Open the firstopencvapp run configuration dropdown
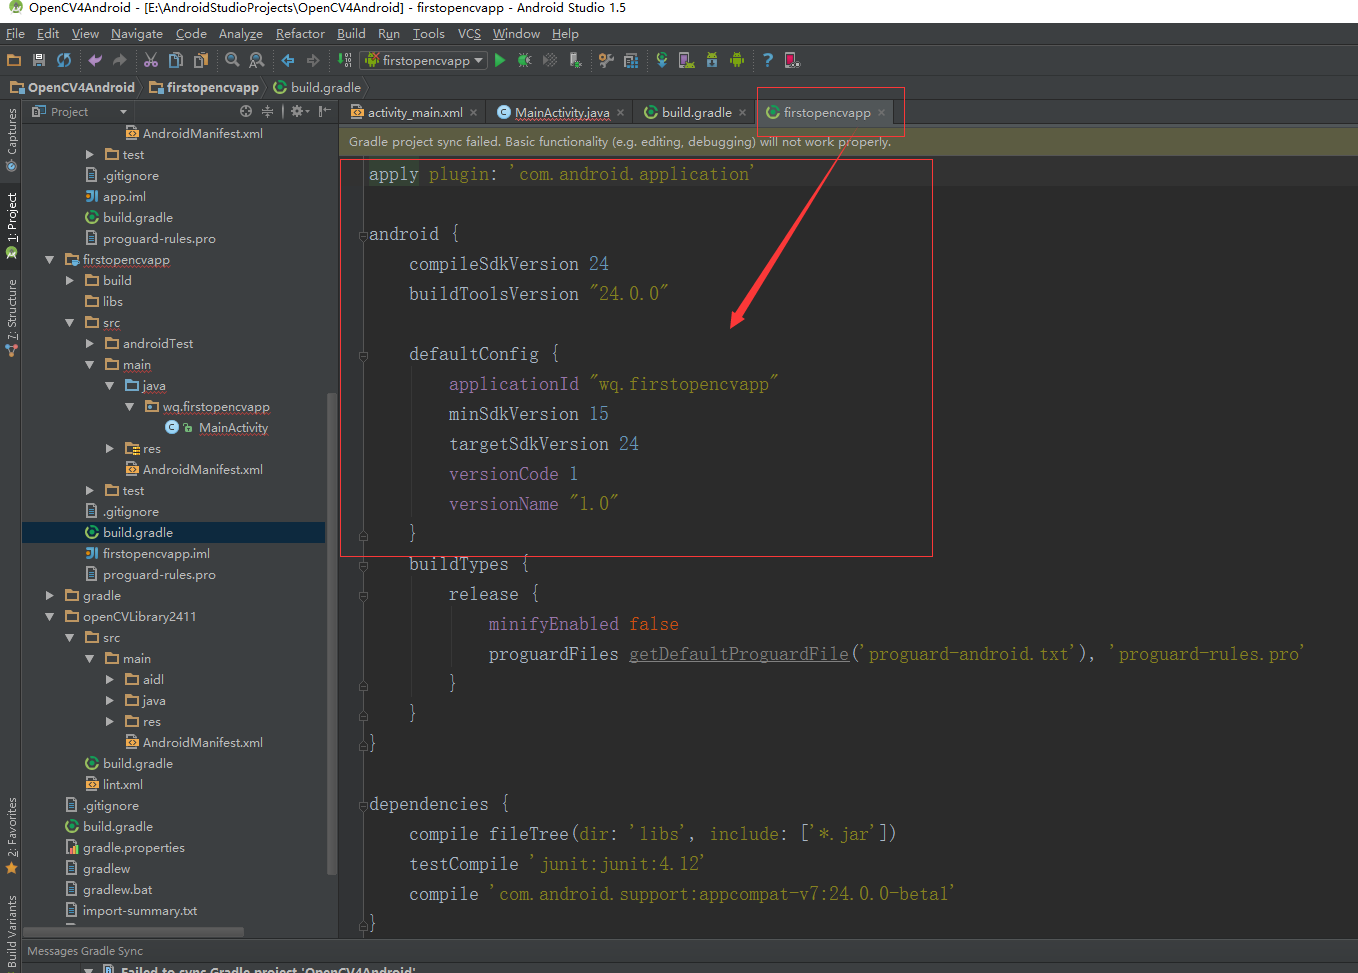This screenshot has height=973, width=1358. tap(424, 60)
